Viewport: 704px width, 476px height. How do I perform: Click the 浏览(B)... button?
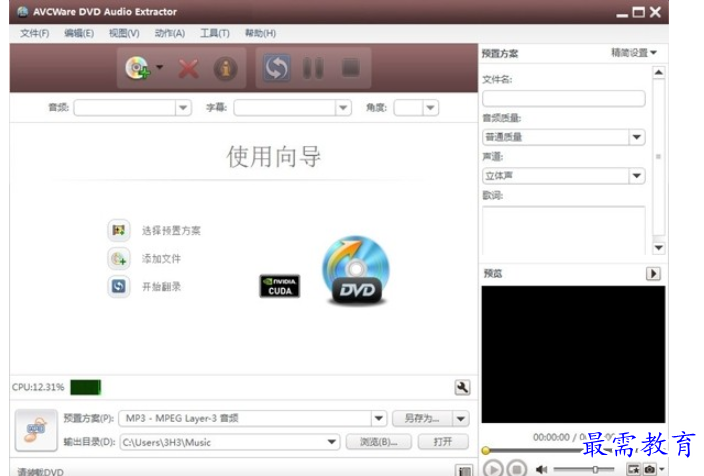click(378, 442)
